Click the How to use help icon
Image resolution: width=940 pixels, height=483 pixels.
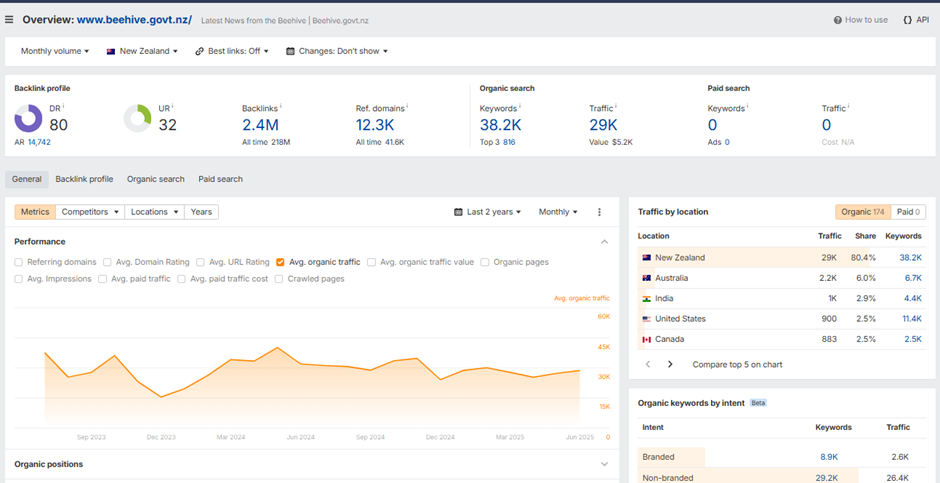837,20
